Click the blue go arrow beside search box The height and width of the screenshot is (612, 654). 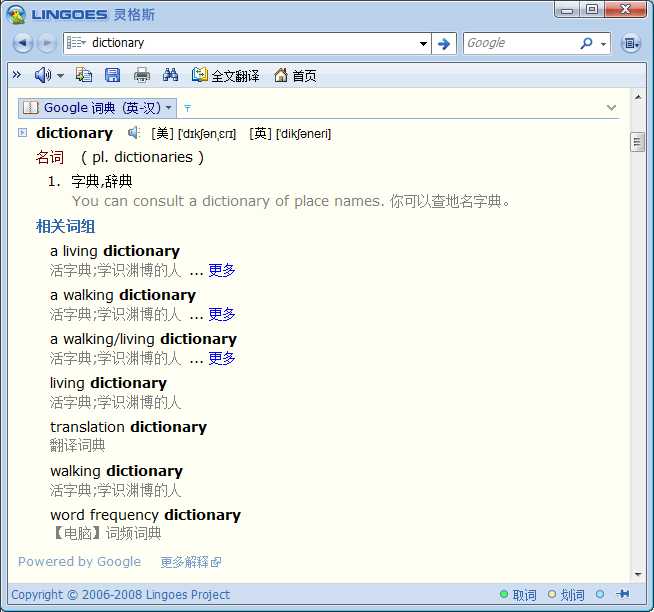(x=444, y=43)
